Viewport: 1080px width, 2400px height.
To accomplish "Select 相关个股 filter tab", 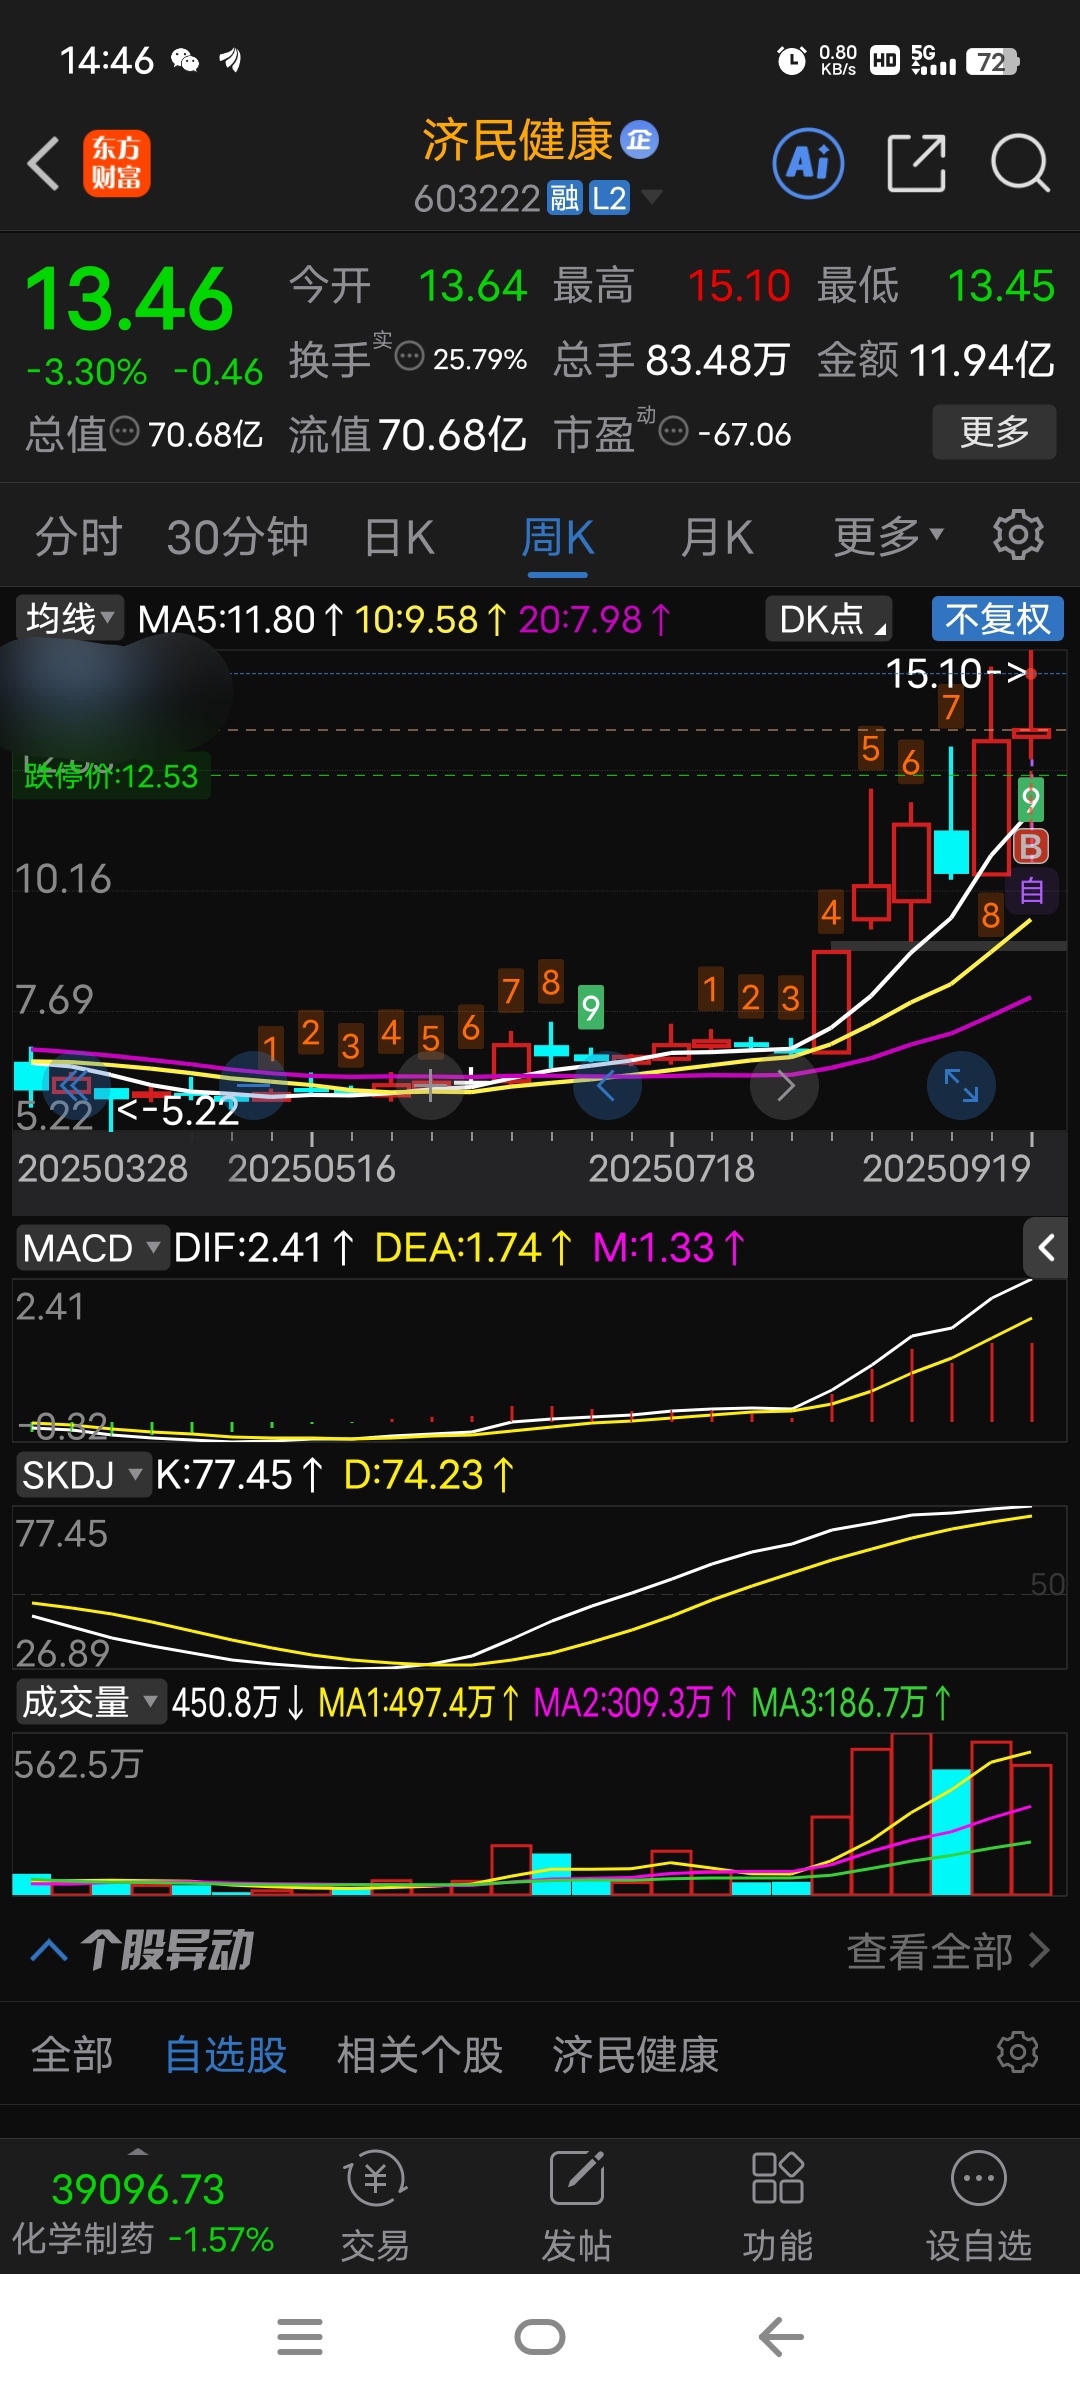I will (420, 2056).
